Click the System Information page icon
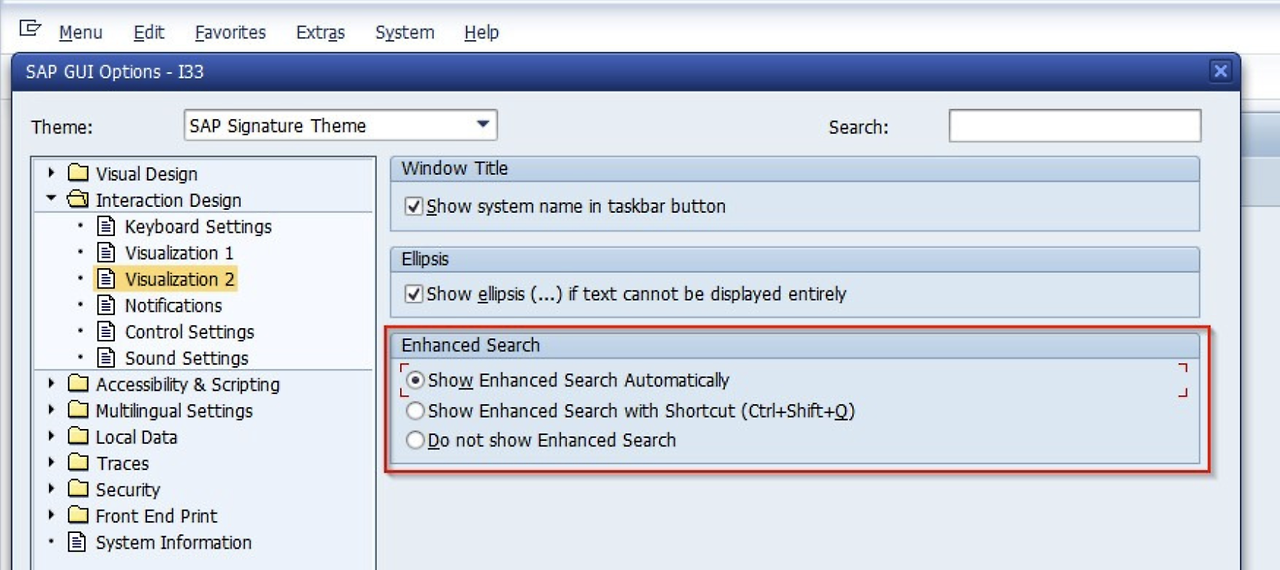Viewport: 1280px width, 570px height. [77, 542]
